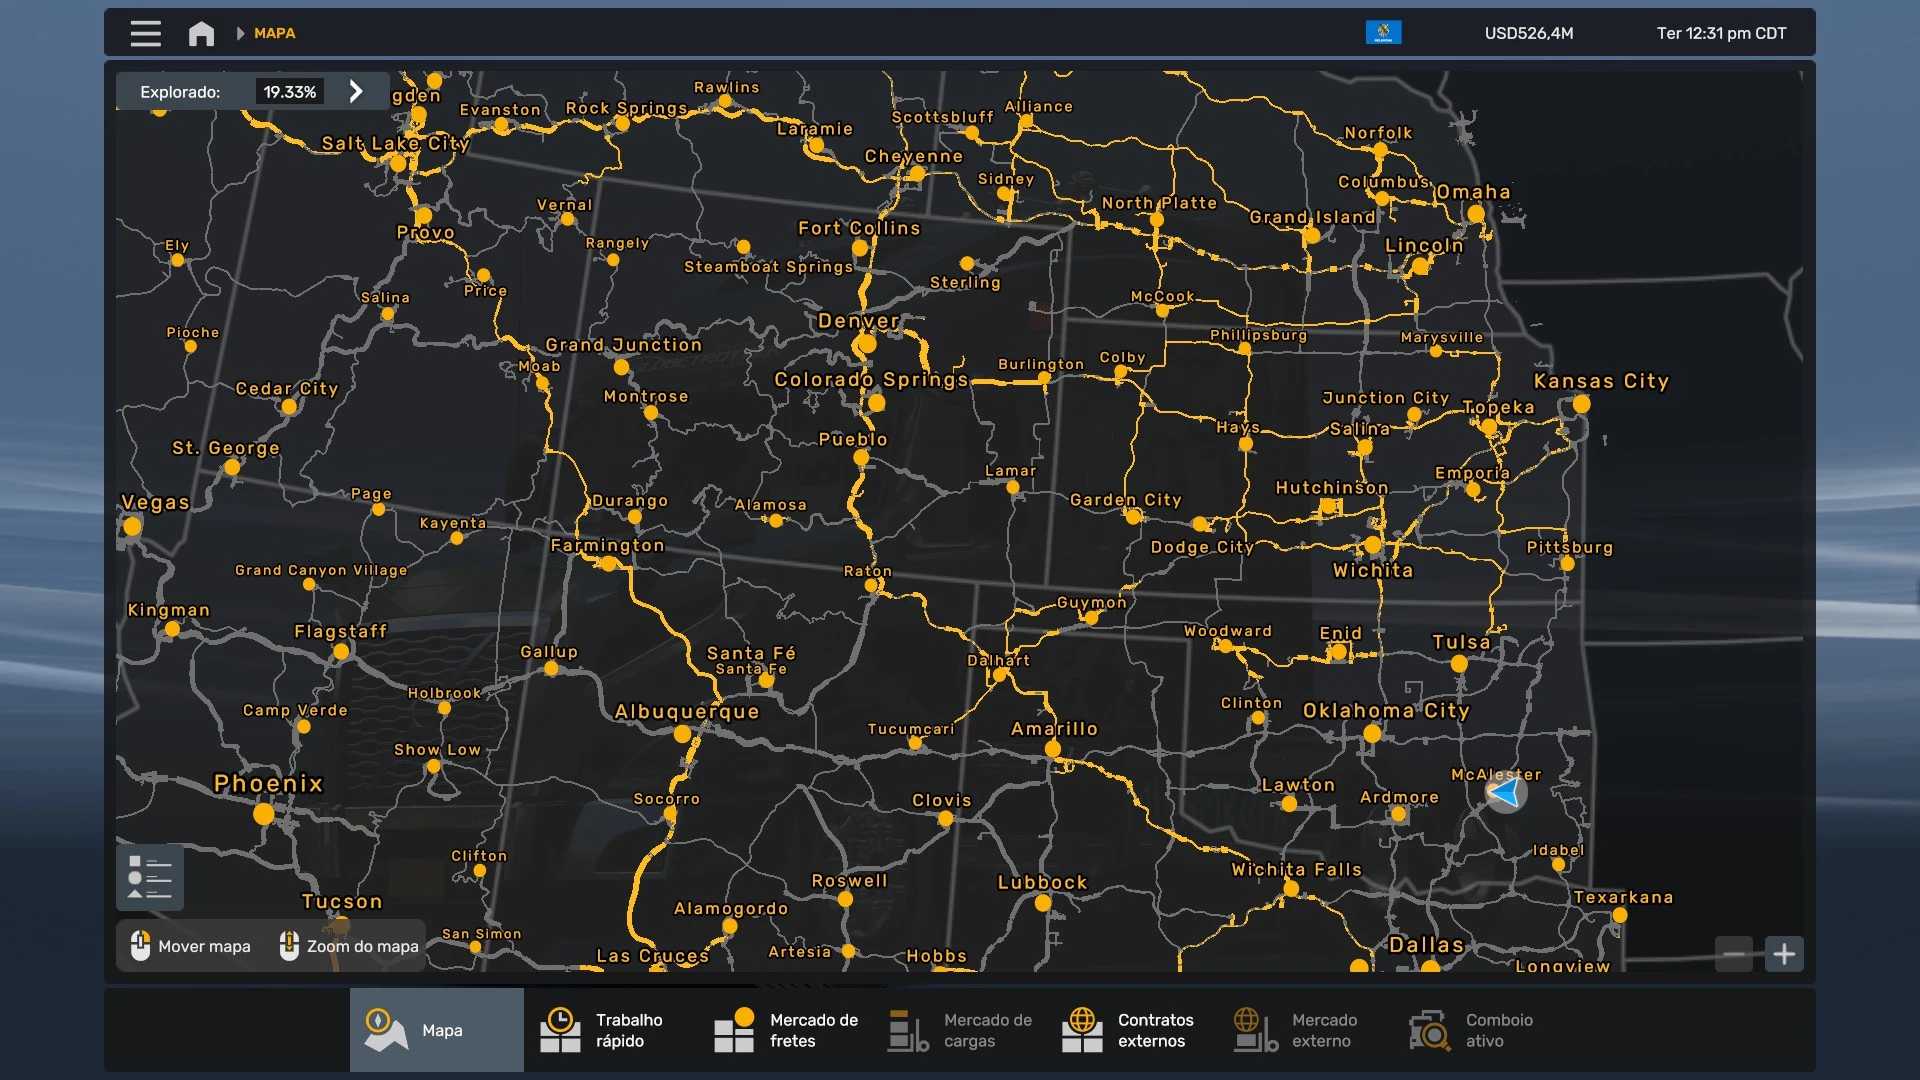The height and width of the screenshot is (1080, 1920).
Task: Click the blue player position arrow
Action: tap(1505, 794)
